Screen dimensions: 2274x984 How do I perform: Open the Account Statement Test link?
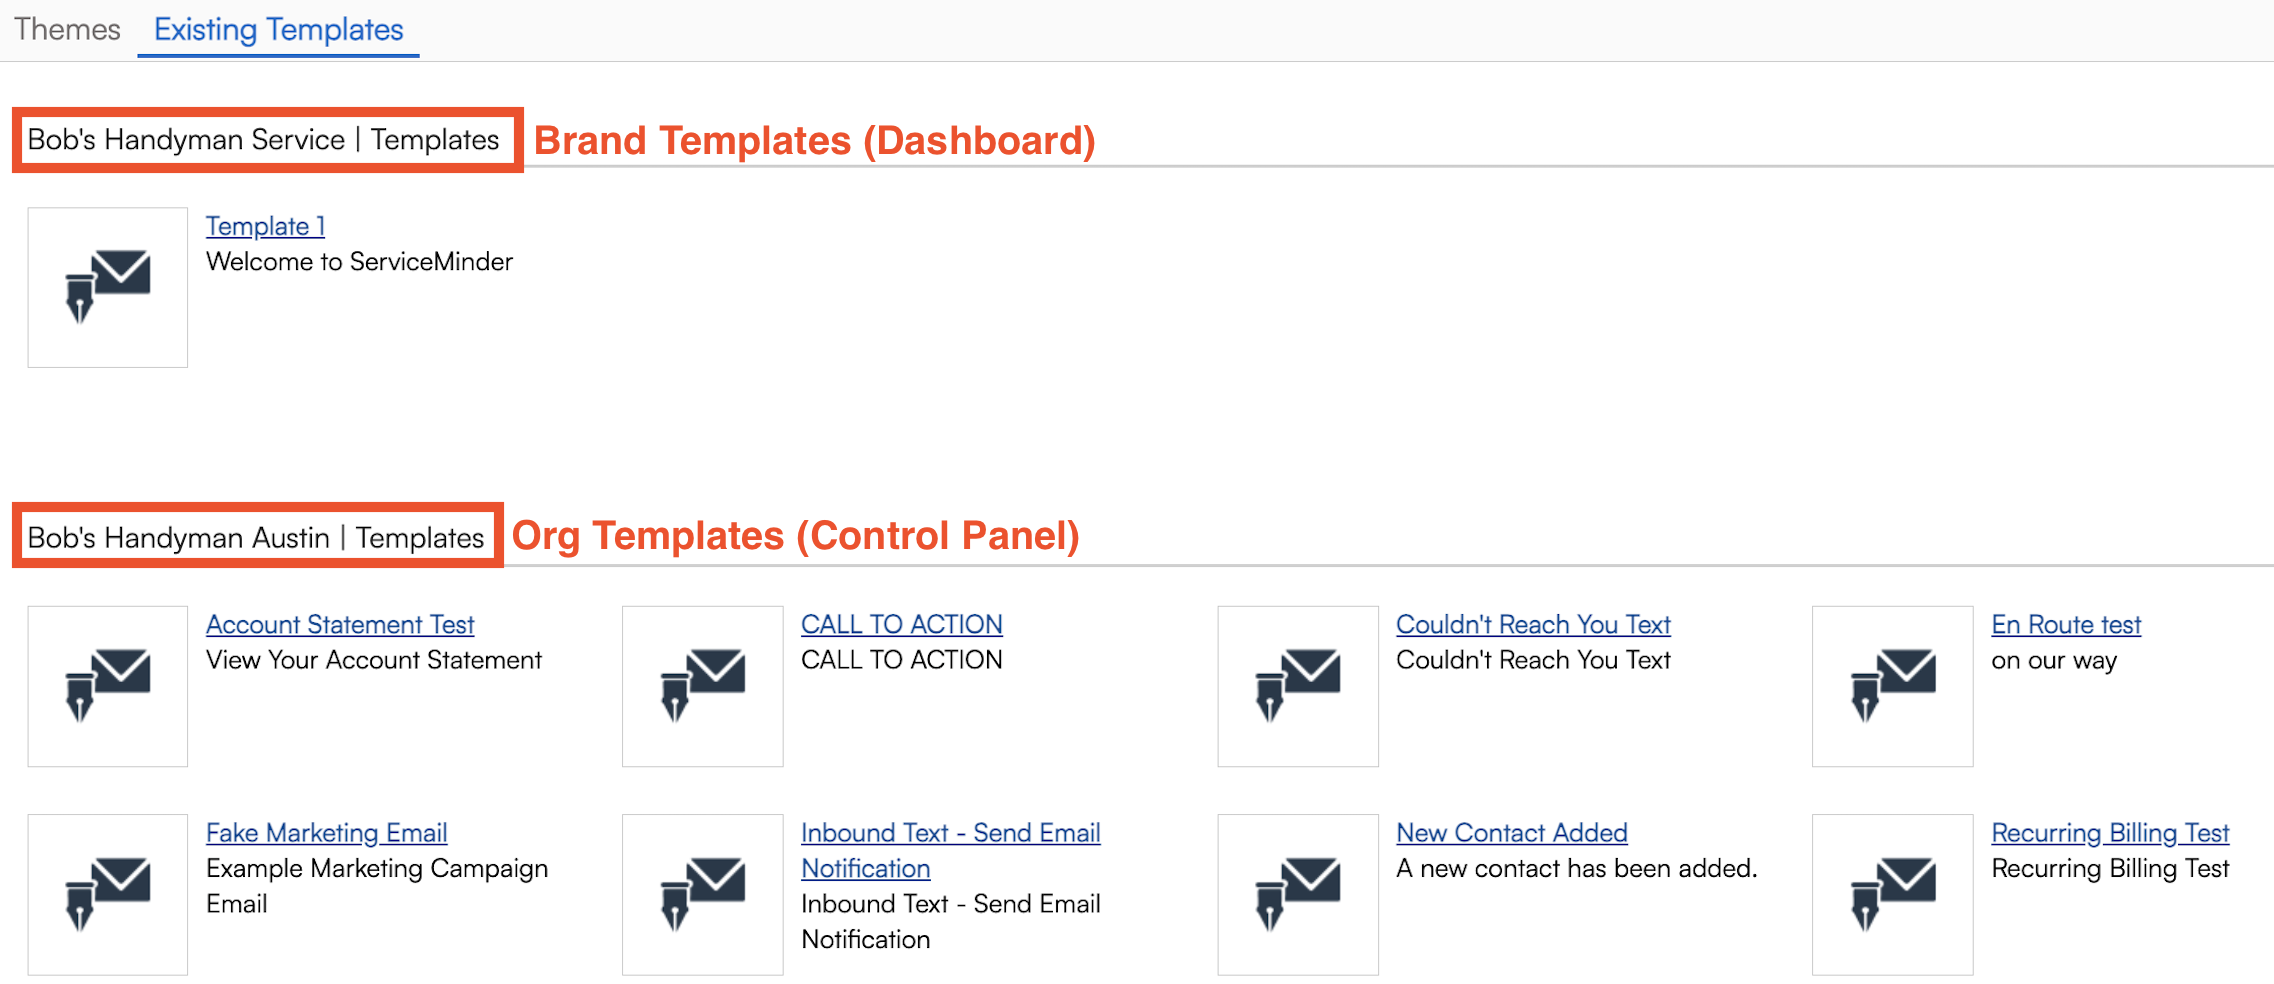pos(340,625)
